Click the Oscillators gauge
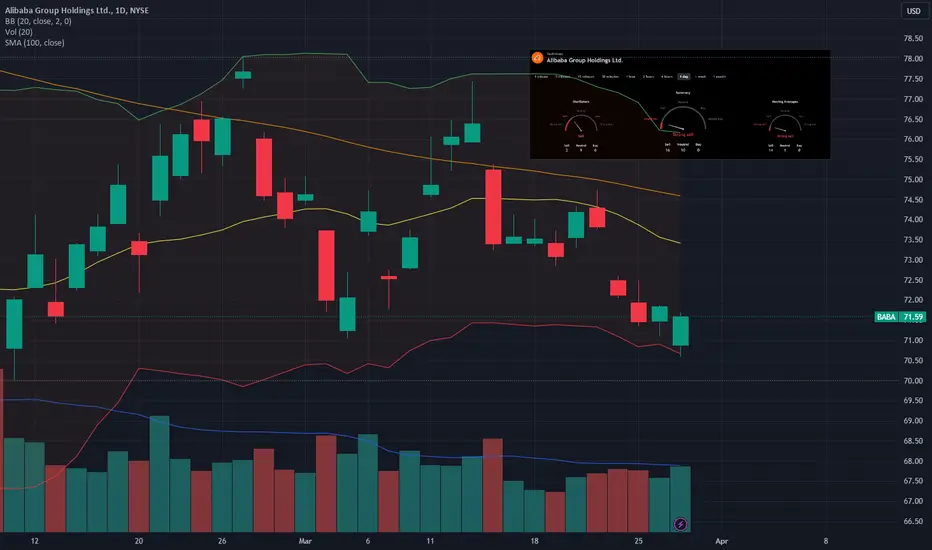Screen dimensions: 932x550 click(x=581, y=123)
